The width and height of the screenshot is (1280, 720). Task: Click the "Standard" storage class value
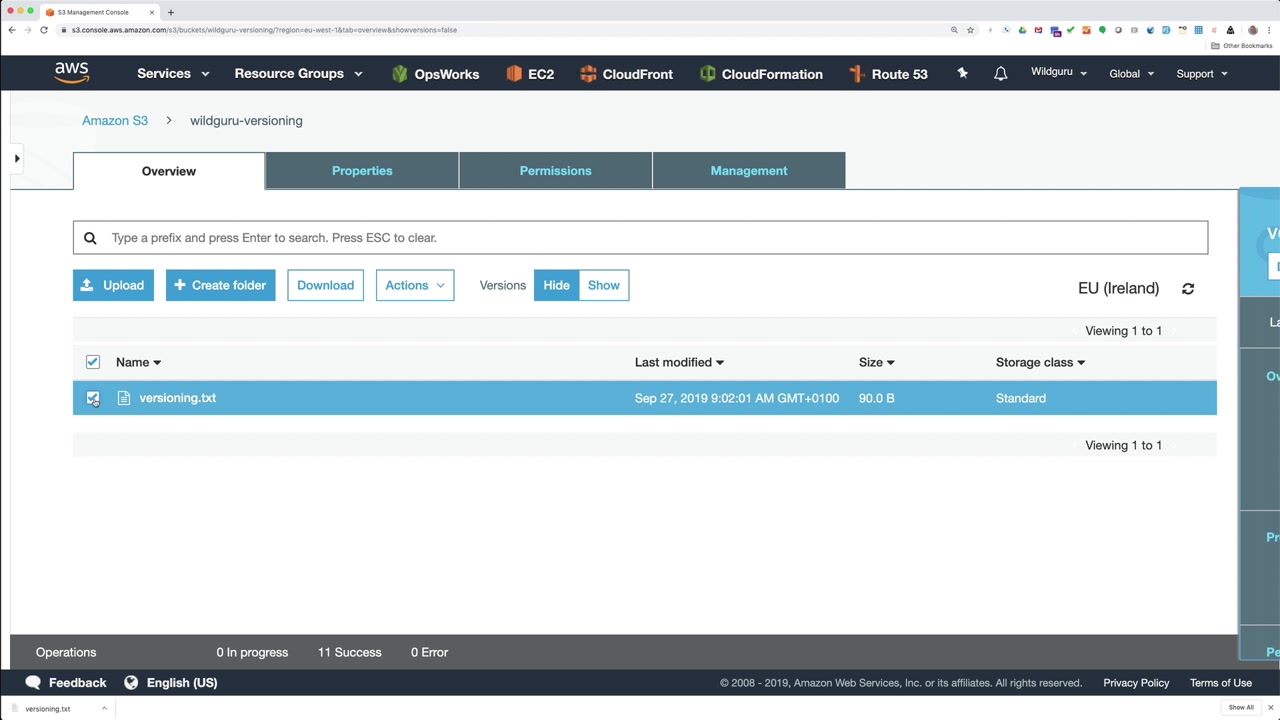1021,398
